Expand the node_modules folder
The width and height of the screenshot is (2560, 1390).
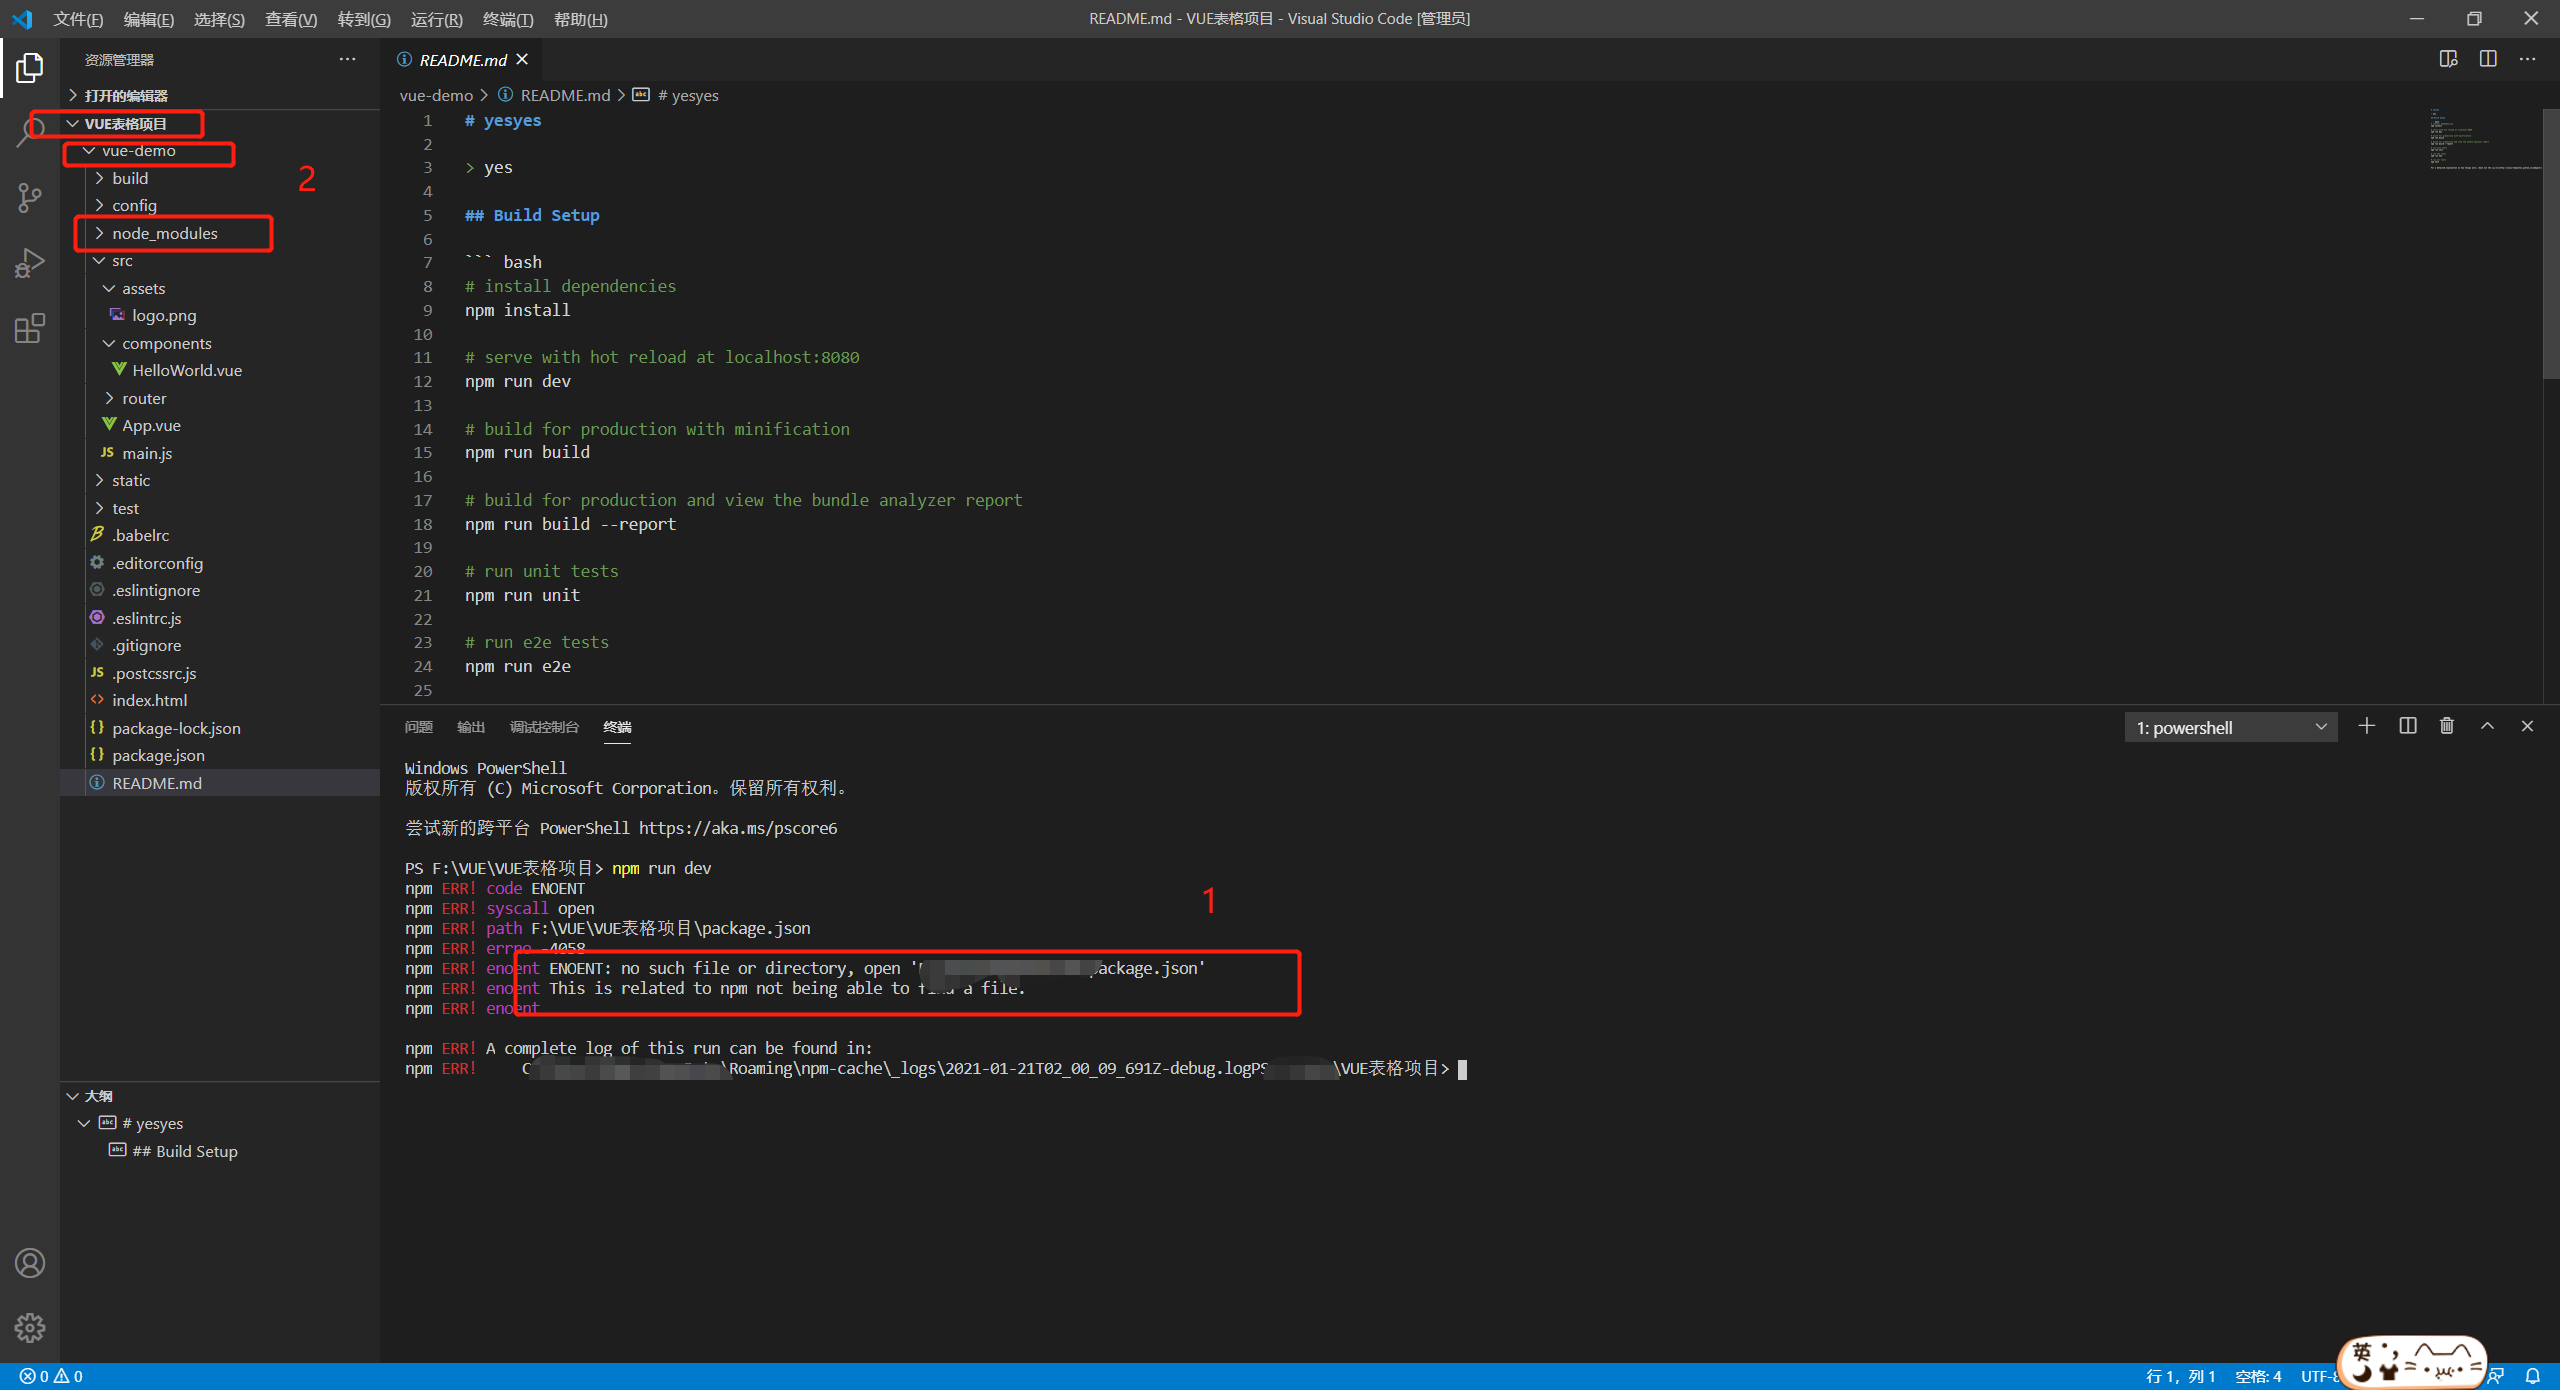point(164,233)
